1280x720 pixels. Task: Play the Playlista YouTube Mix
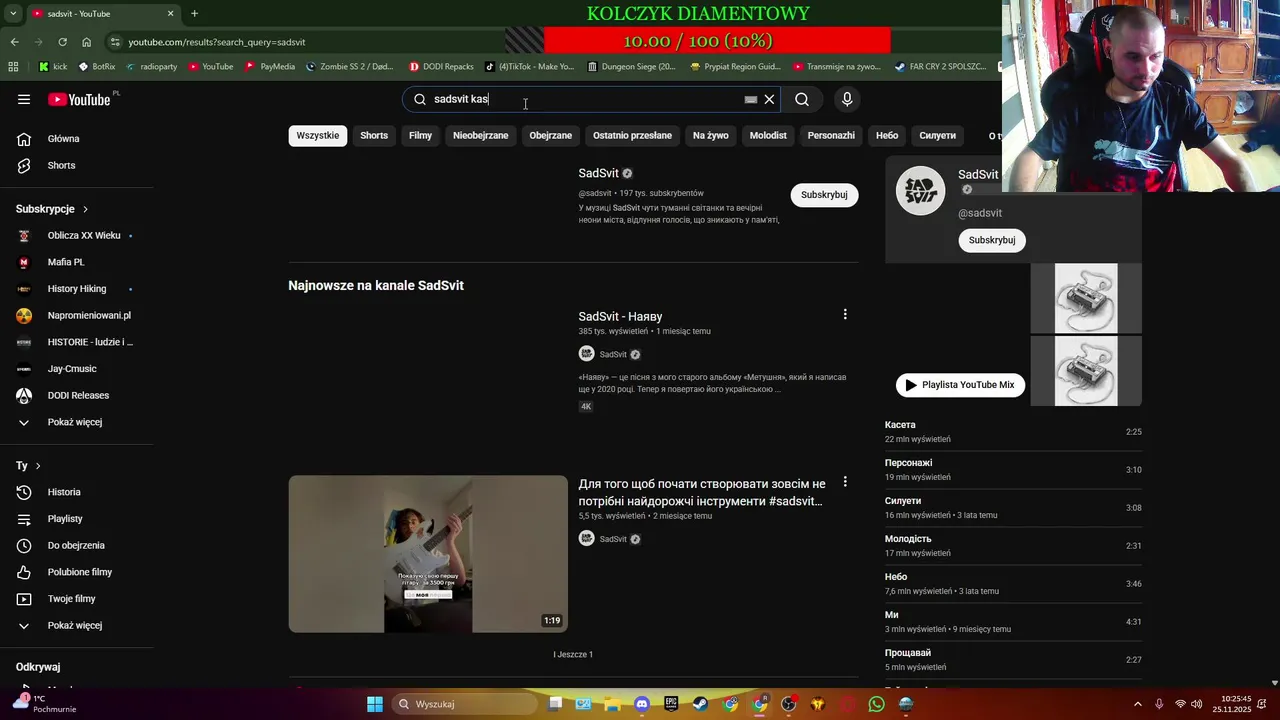click(960, 385)
